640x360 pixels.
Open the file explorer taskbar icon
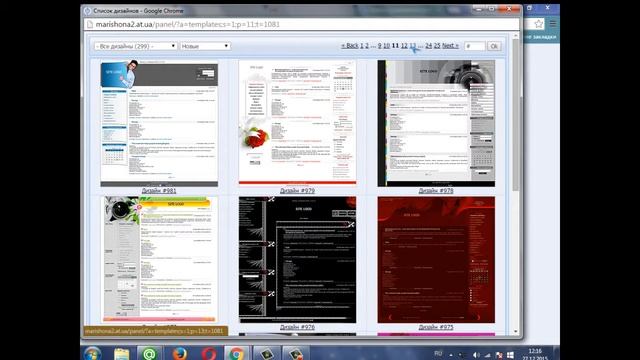(x=121, y=353)
